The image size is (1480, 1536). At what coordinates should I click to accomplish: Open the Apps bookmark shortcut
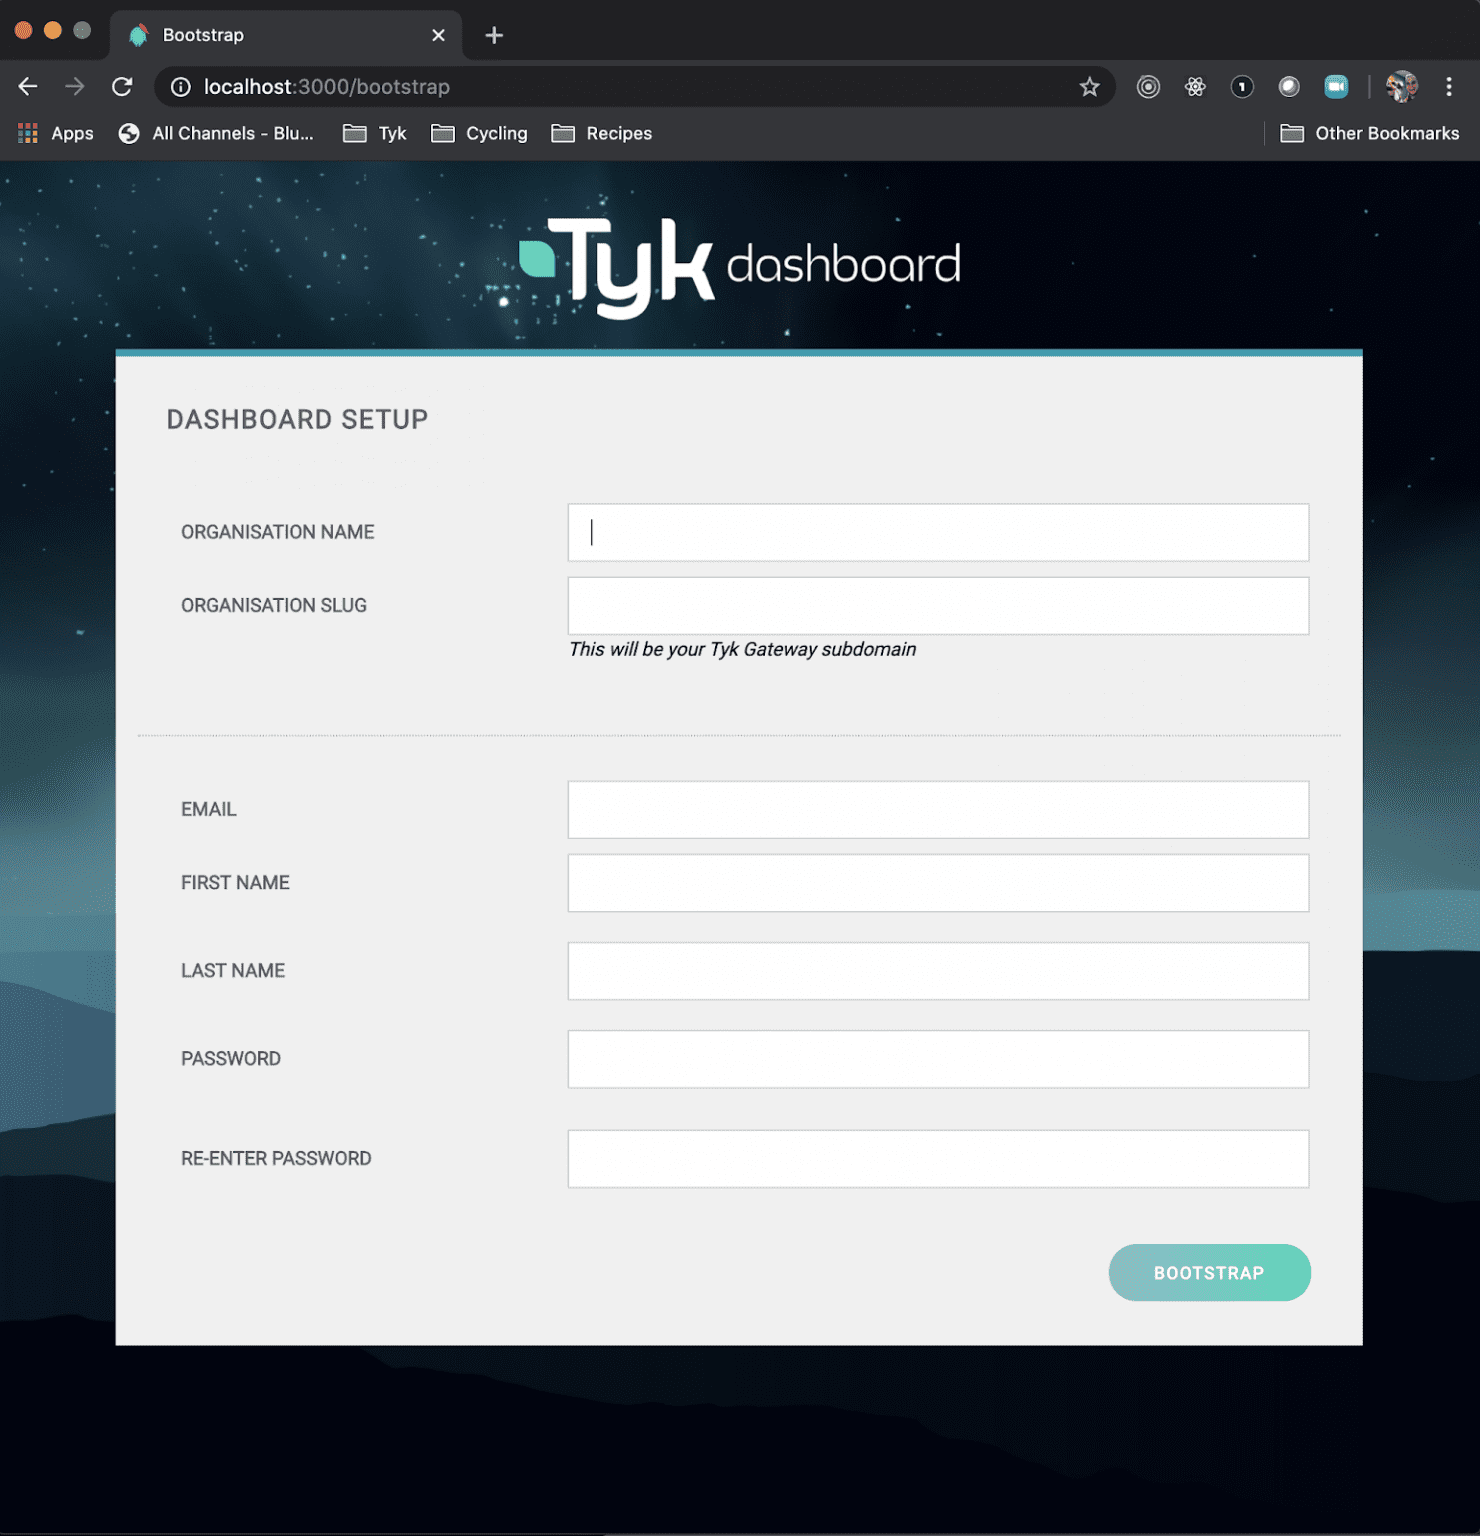56,133
